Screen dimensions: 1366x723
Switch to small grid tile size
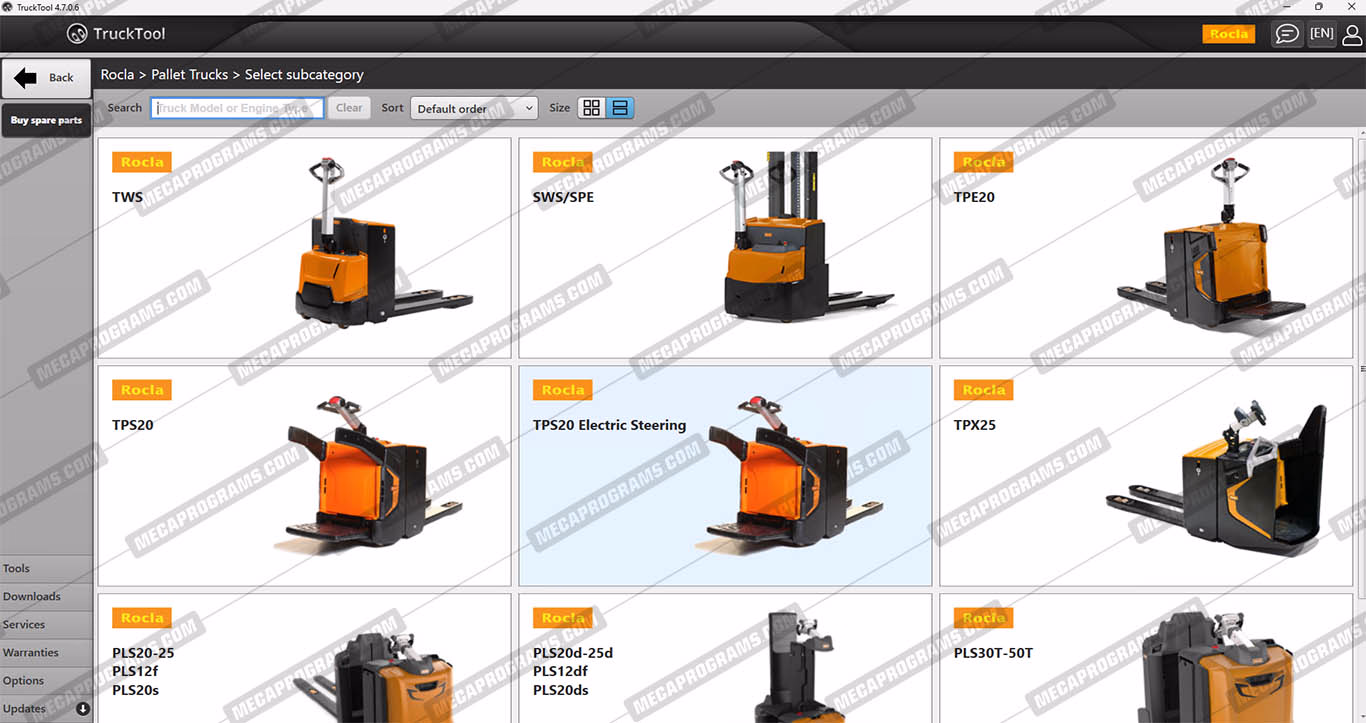coord(592,108)
